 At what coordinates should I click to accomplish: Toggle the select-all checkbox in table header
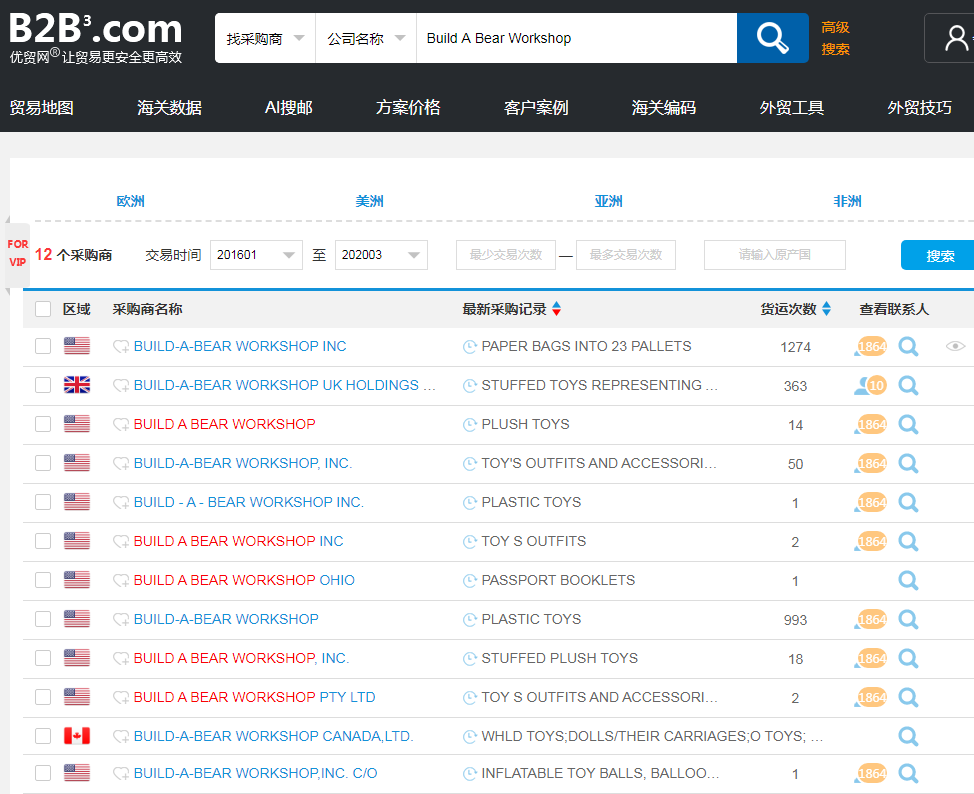pyautogui.click(x=43, y=309)
